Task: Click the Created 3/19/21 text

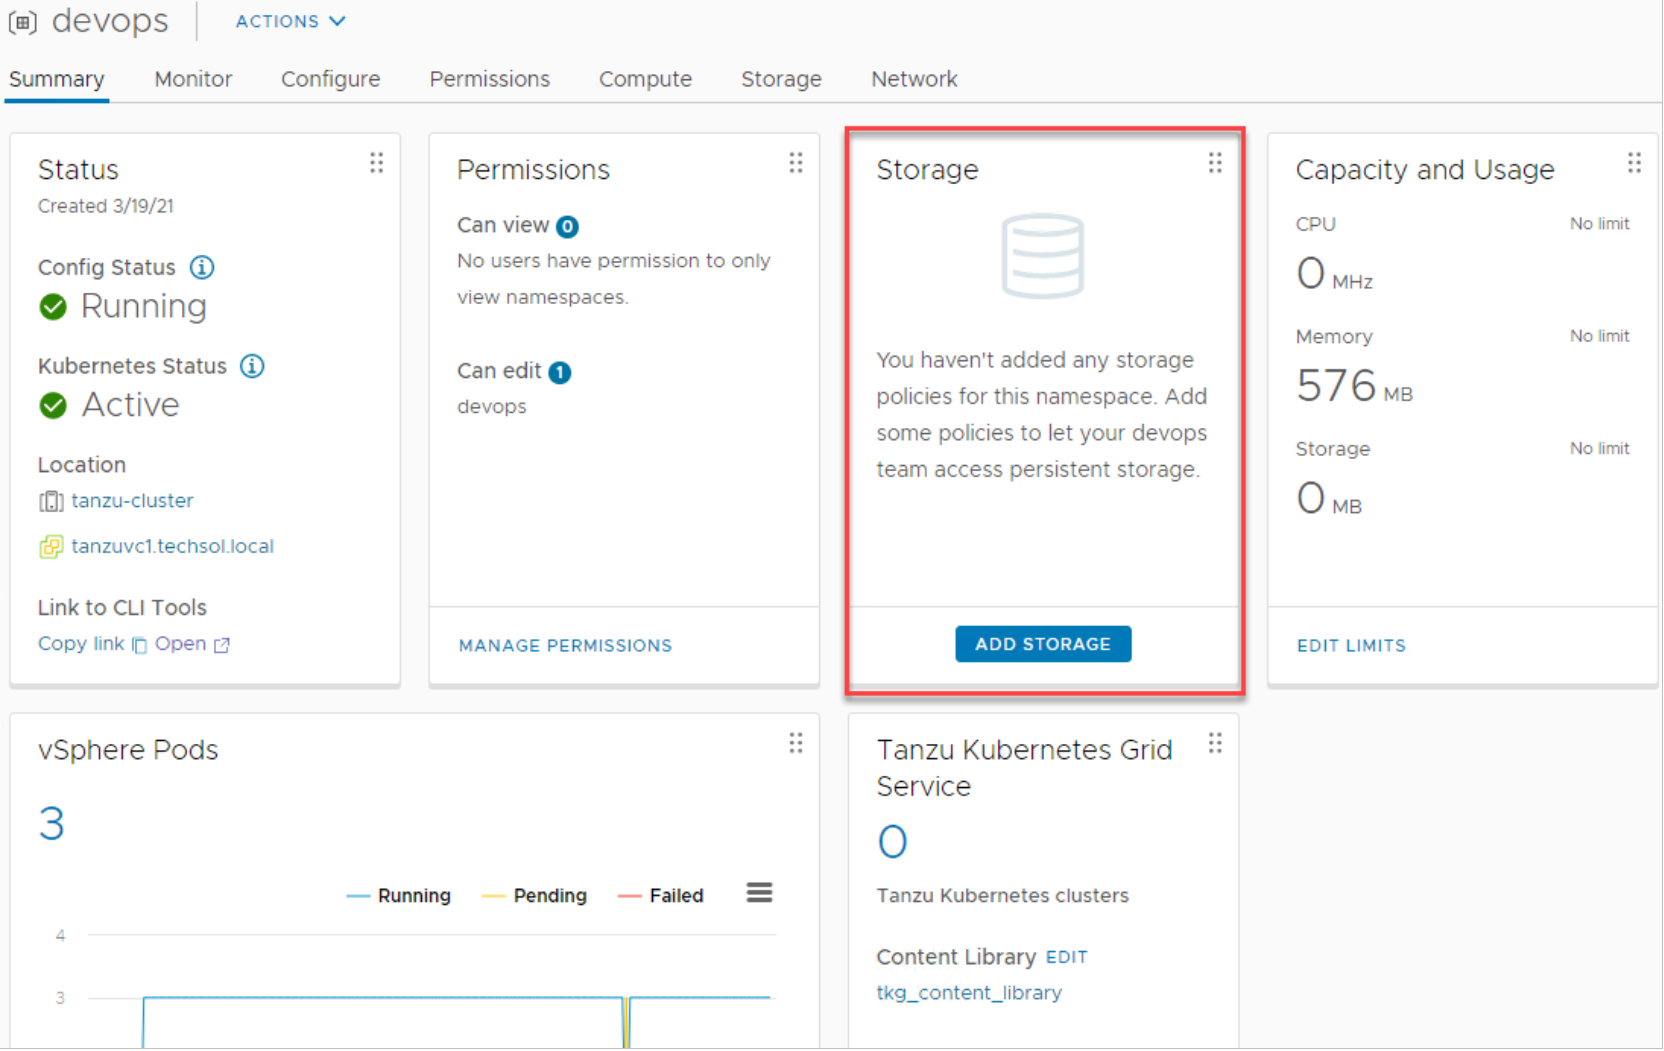Action: coord(106,206)
